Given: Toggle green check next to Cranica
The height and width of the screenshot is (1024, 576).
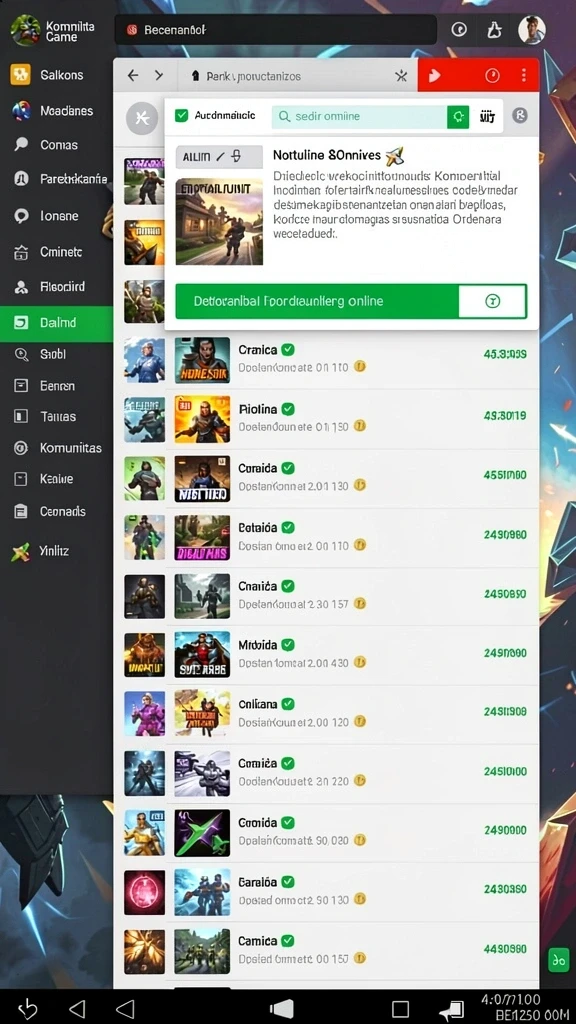Looking at the screenshot, I should [x=287, y=349].
